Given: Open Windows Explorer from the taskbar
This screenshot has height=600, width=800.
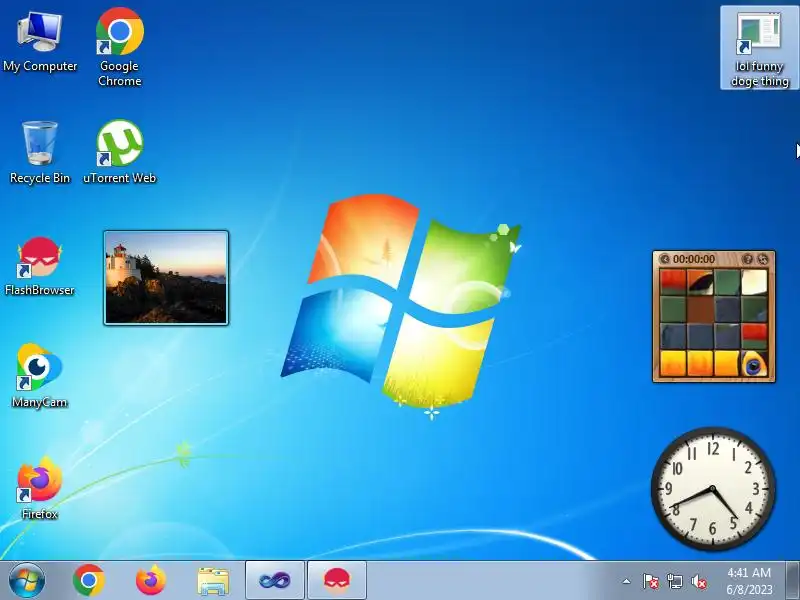Looking at the screenshot, I should [x=213, y=581].
